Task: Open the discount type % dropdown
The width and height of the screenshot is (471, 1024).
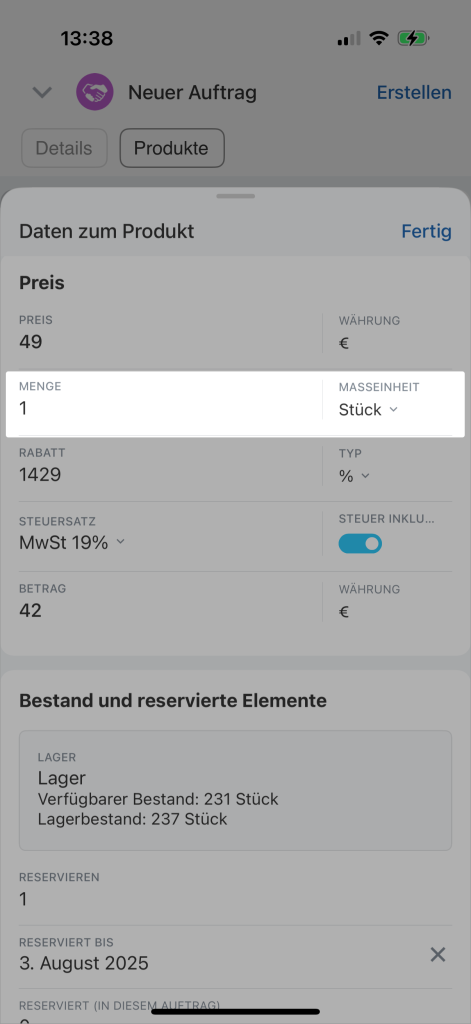Action: pos(354,476)
